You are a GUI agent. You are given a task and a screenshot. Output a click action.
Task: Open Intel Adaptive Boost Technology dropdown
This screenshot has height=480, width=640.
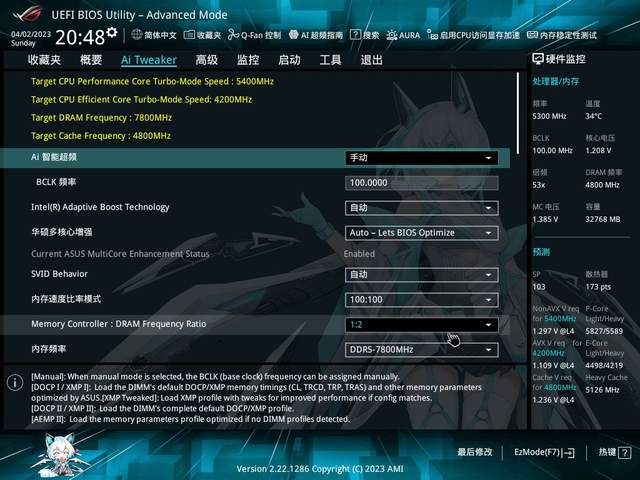click(422, 208)
